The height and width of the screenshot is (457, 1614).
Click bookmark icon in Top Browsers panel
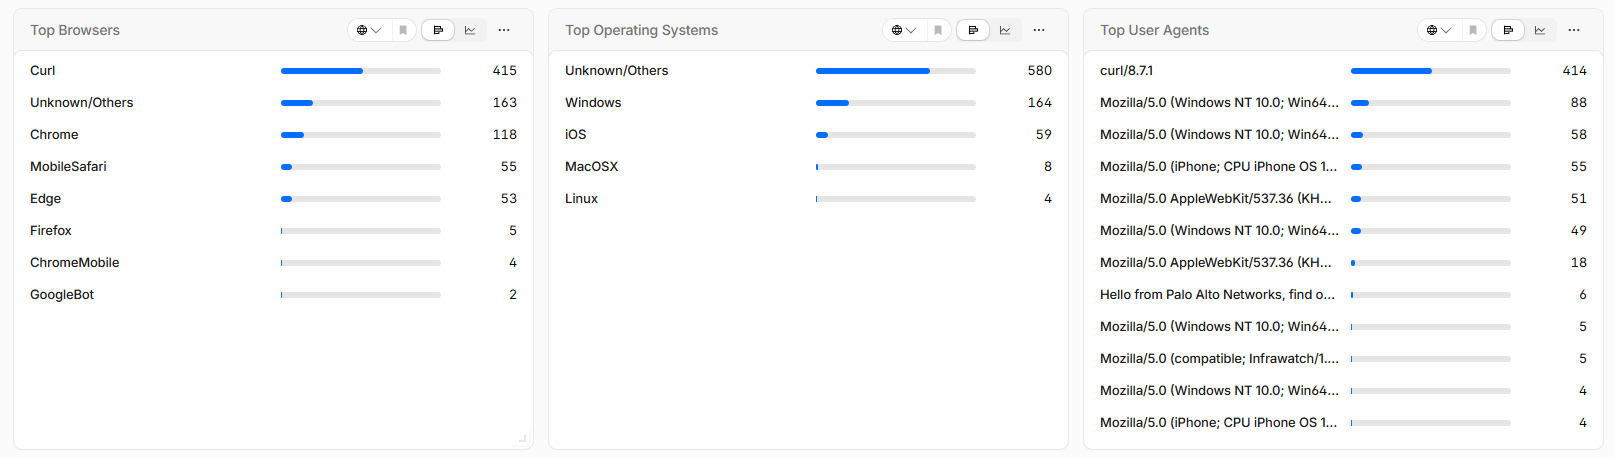403,30
